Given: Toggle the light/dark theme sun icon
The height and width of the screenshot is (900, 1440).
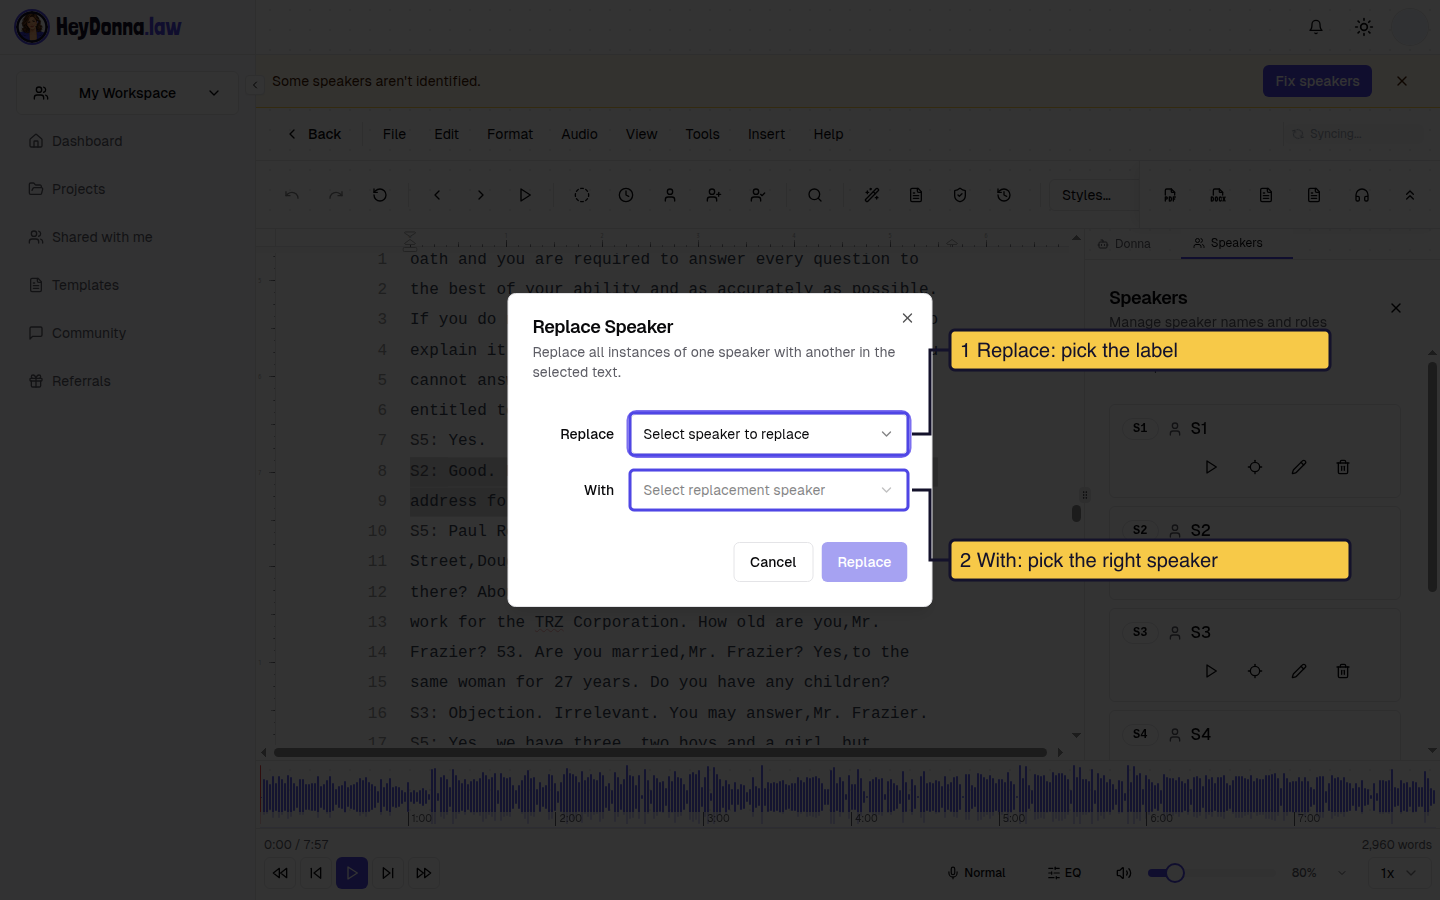Looking at the screenshot, I should [x=1364, y=27].
